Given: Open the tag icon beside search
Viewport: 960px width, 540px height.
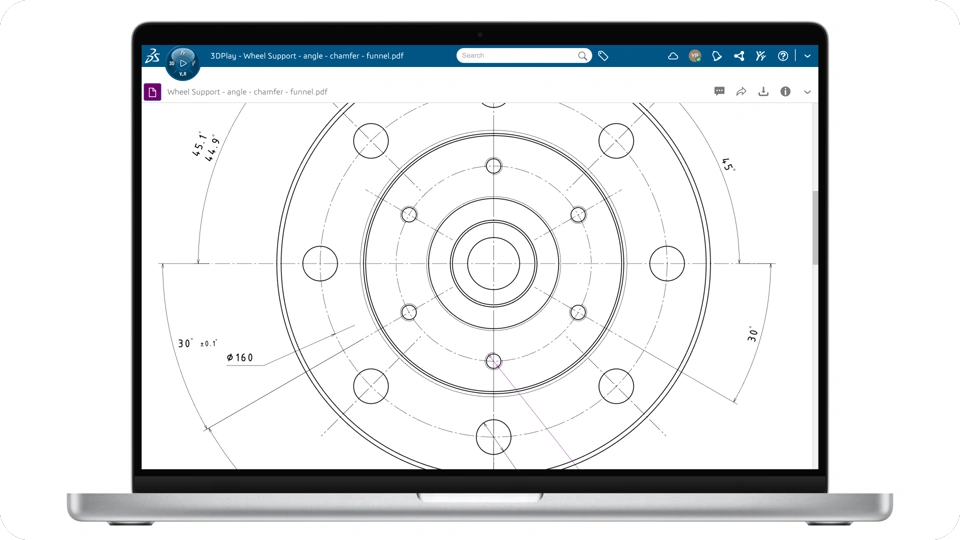Looking at the screenshot, I should click(603, 56).
